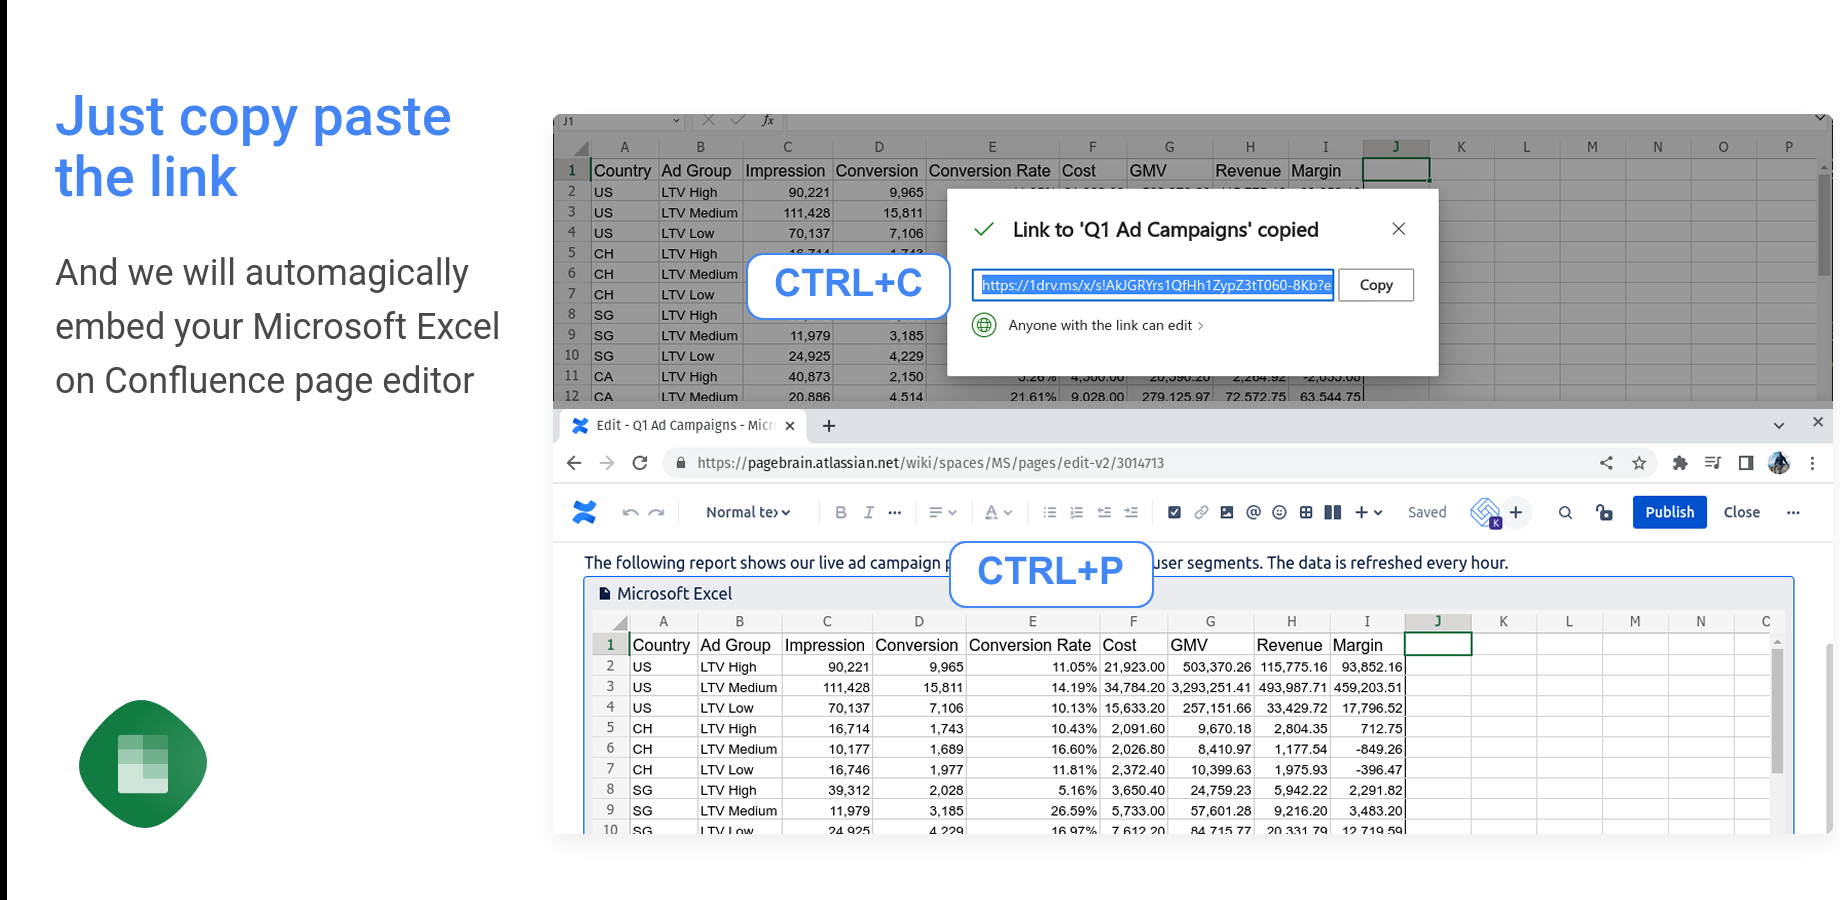Close the link copied dialog in Excel

pyautogui.click(x=1399, y=229)
